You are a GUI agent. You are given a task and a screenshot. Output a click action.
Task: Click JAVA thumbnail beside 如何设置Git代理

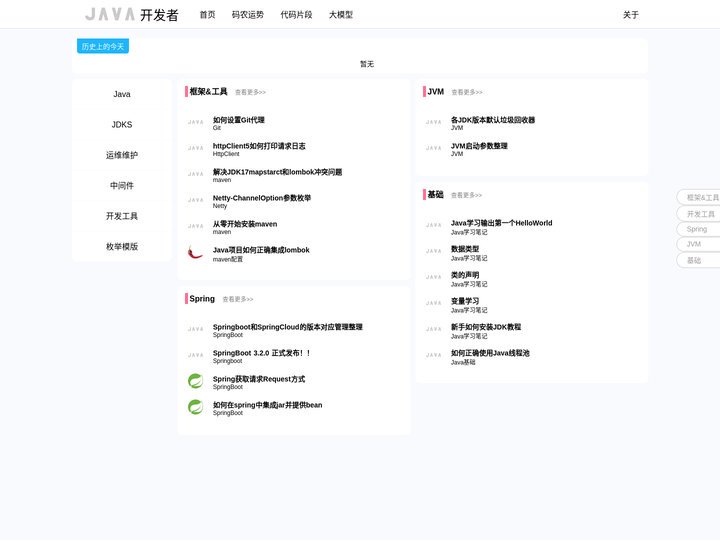[195, 122]
